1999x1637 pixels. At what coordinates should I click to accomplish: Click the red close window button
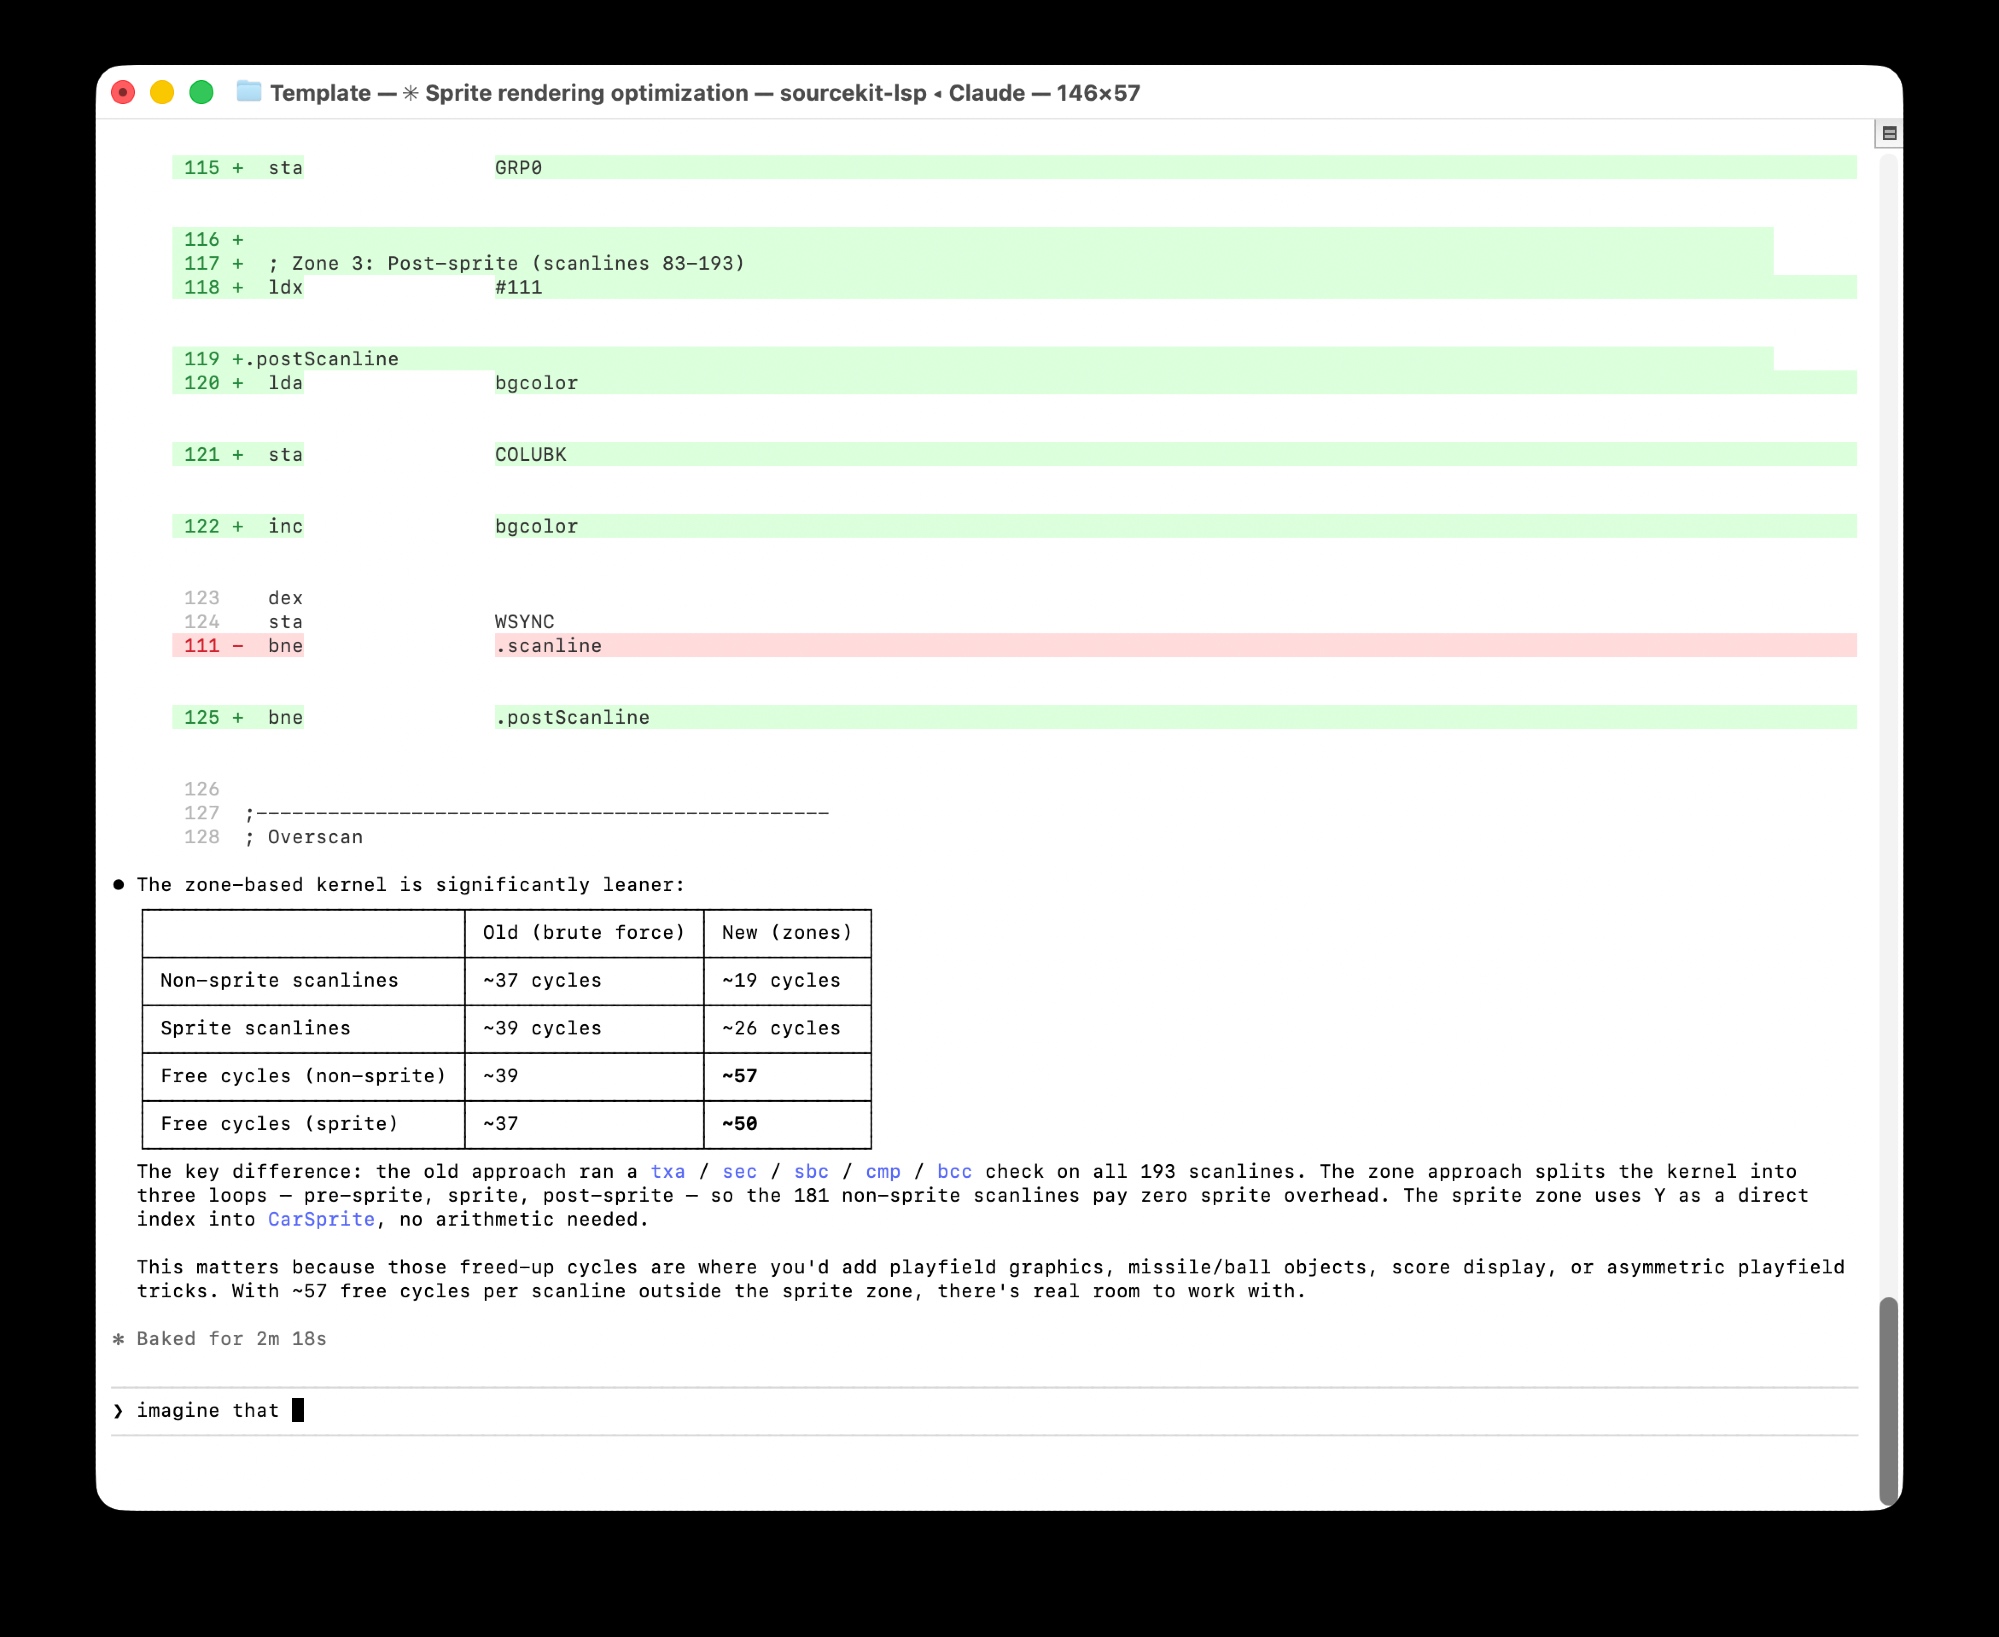point(123,93)
